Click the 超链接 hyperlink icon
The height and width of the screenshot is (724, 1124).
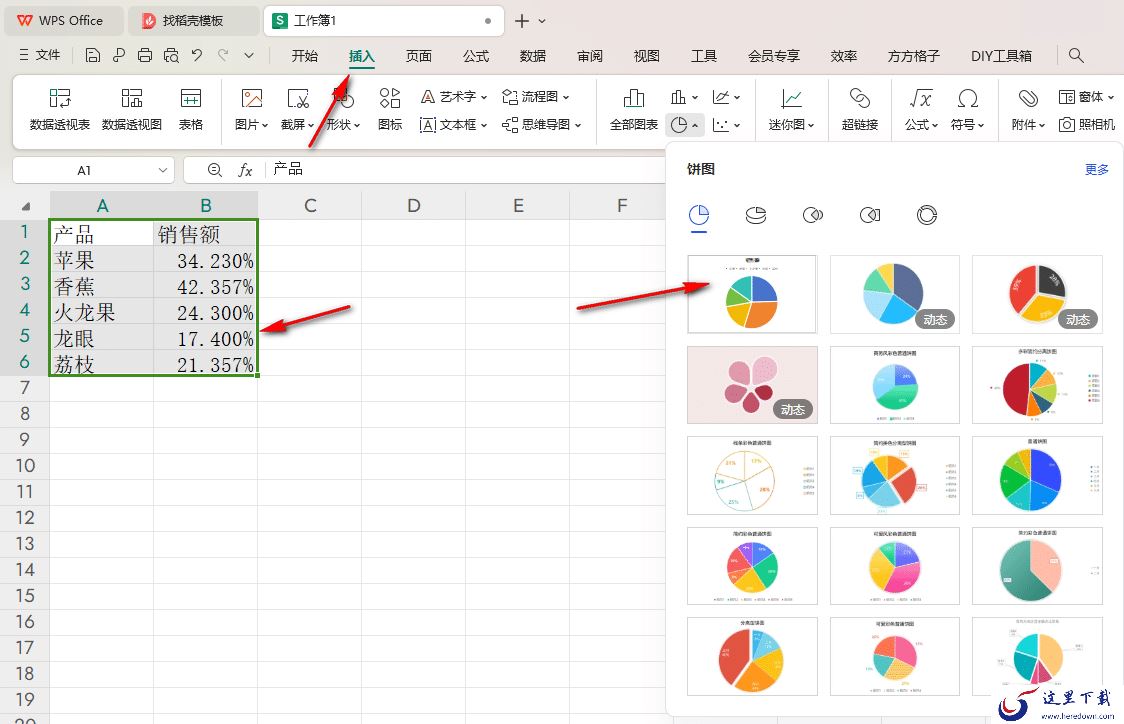coord(859,98)
